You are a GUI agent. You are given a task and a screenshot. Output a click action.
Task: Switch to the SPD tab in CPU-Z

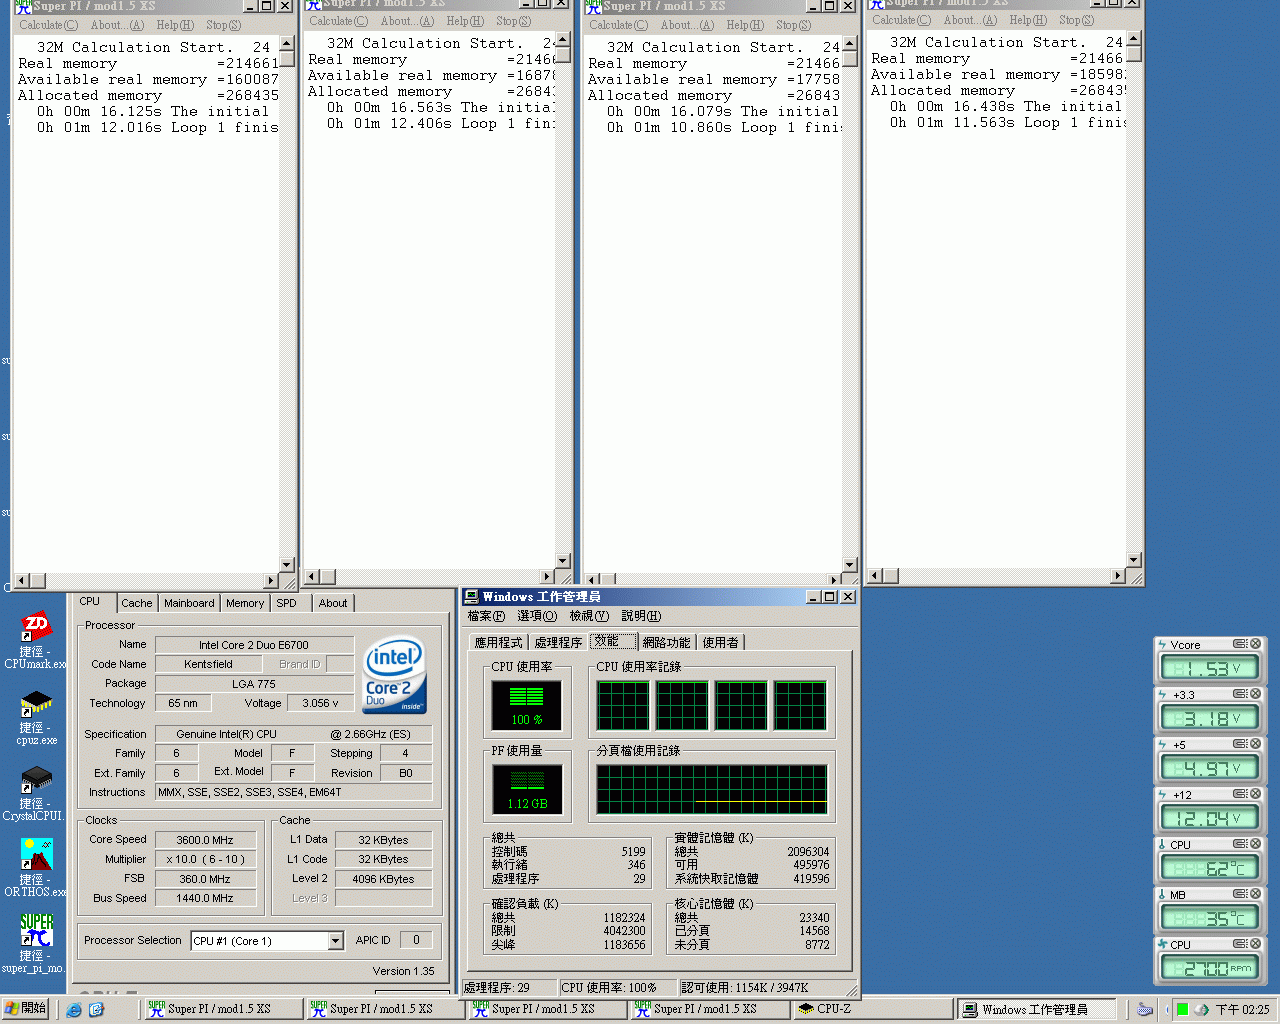click(x=287, y=603)
